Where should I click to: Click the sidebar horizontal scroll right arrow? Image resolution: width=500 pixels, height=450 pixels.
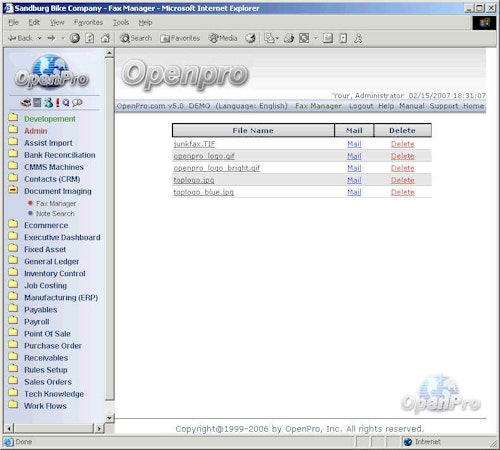pyautogui.click(x=99, y=428)
